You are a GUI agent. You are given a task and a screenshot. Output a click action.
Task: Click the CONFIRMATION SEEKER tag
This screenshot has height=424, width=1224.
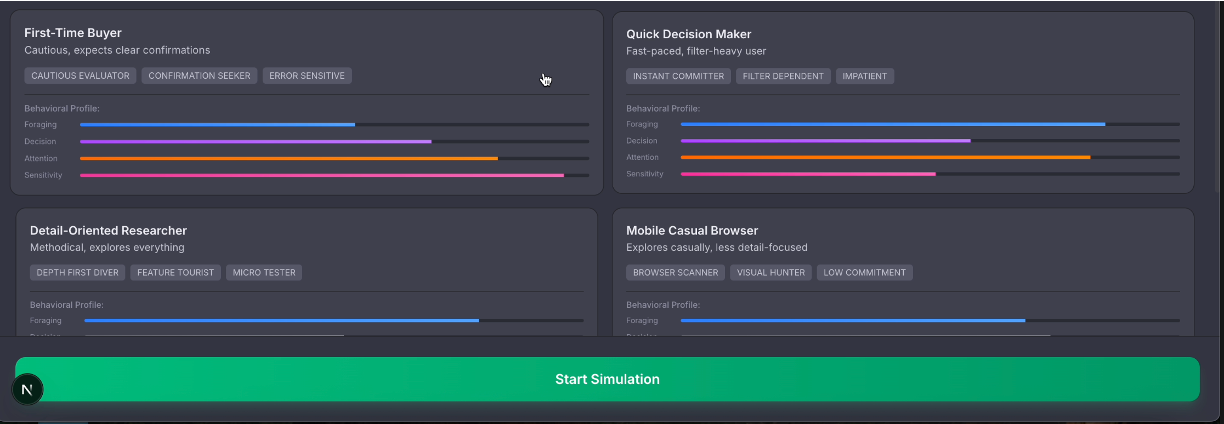[x=200, y=75]
